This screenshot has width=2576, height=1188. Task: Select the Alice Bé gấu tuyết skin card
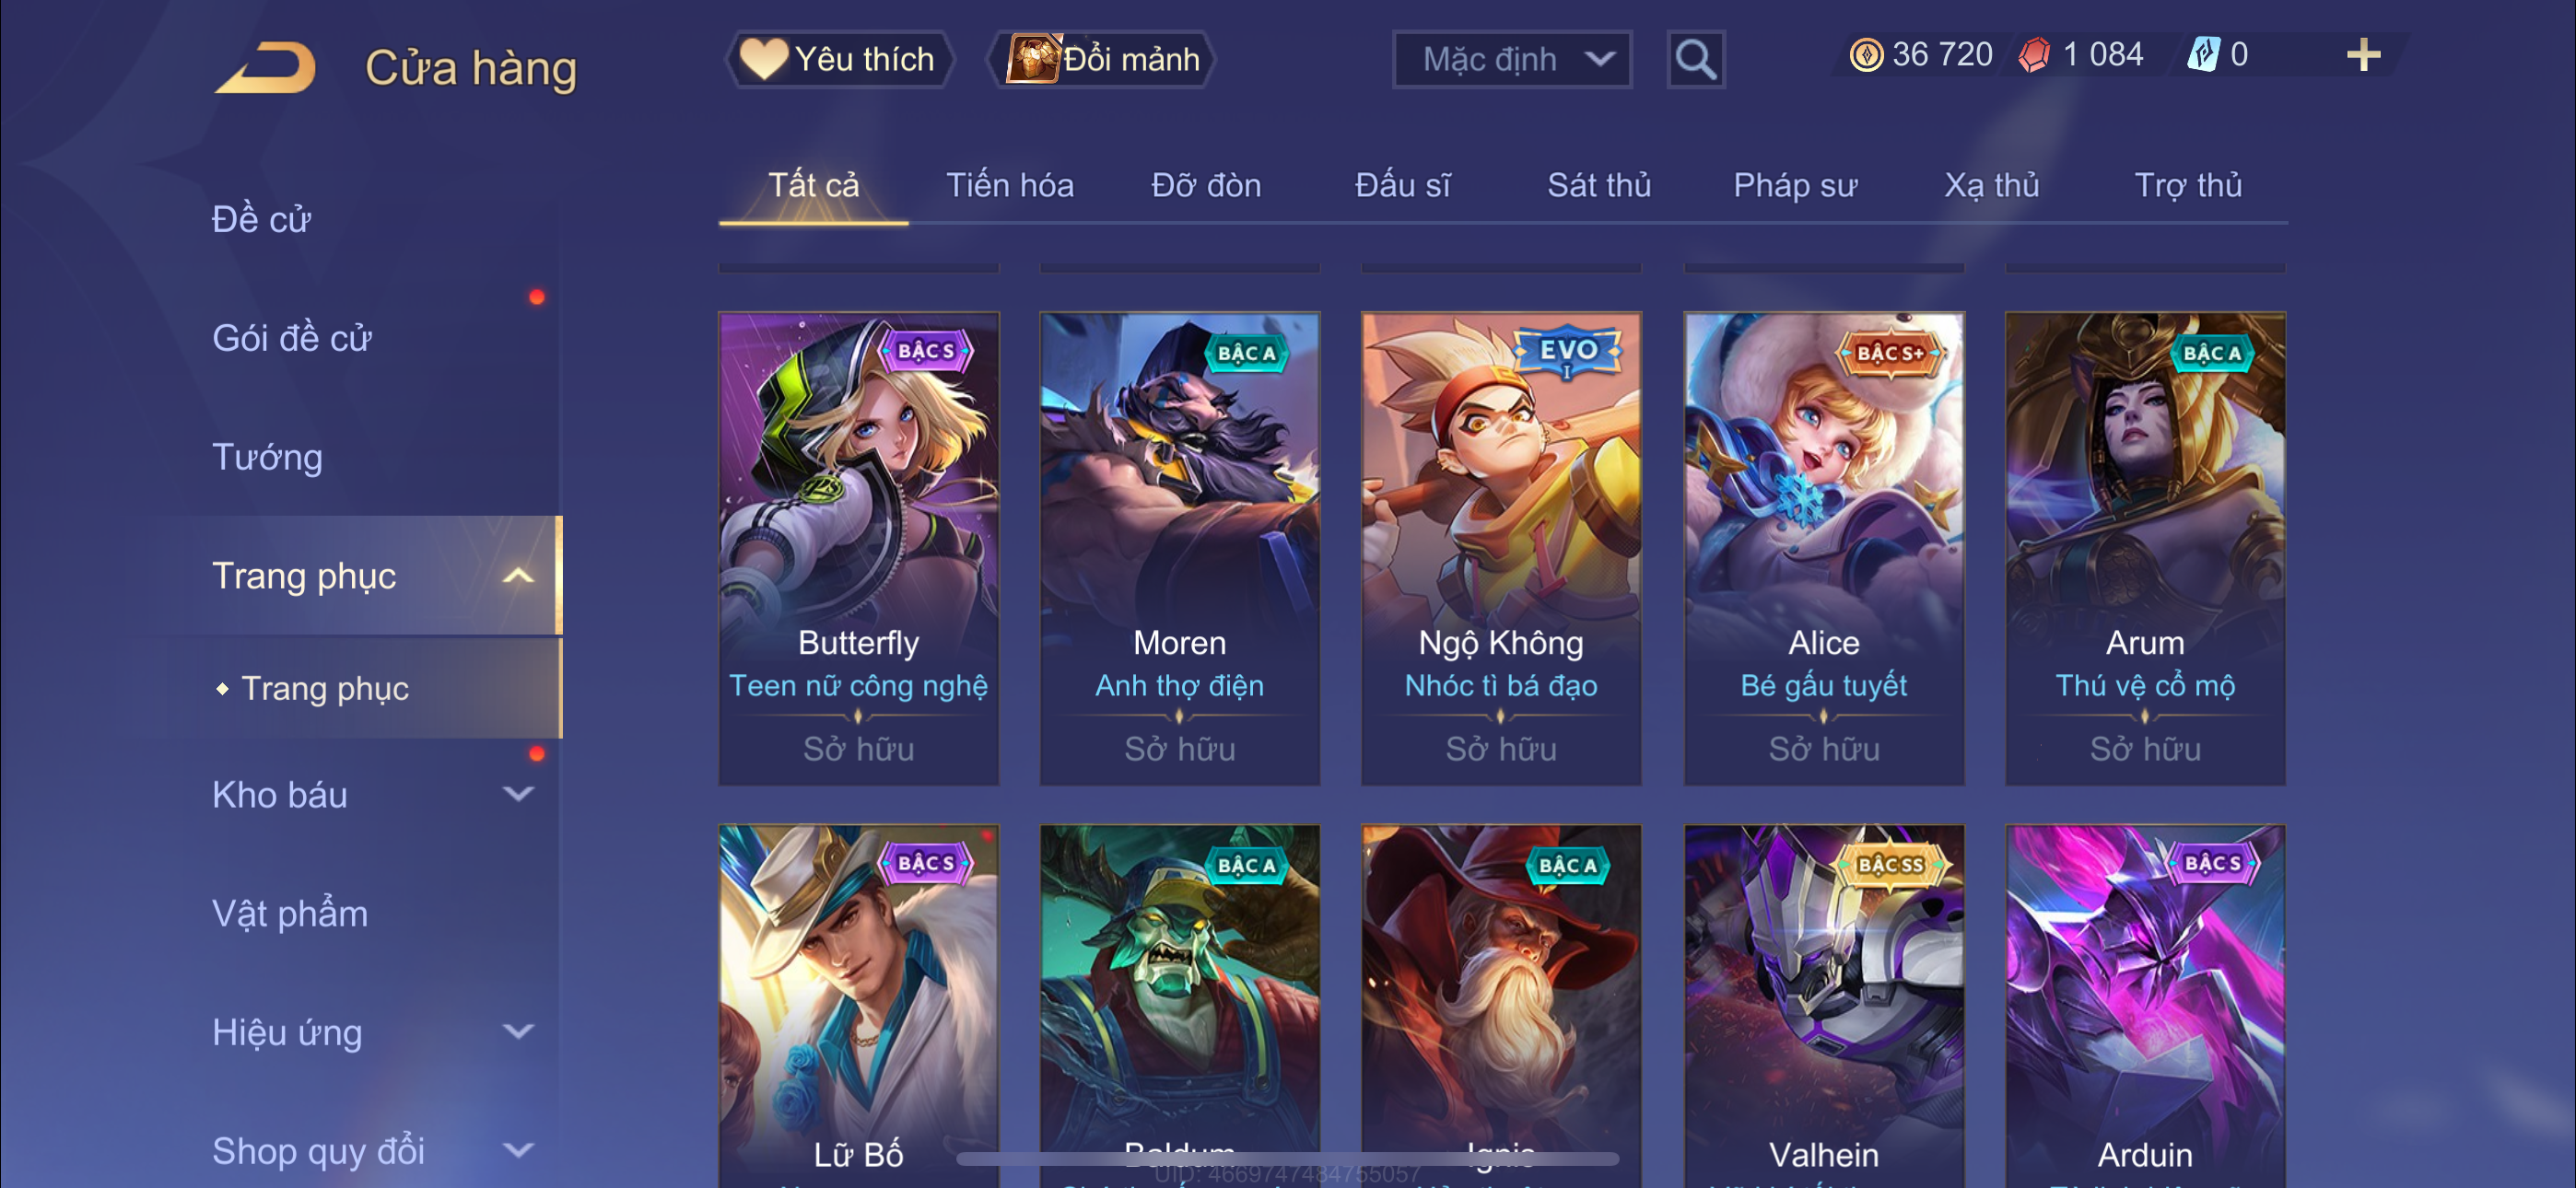(1823, 548)
